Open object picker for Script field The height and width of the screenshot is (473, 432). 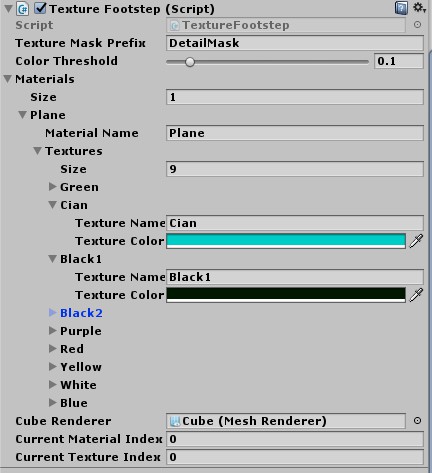(x=417, y=25)
